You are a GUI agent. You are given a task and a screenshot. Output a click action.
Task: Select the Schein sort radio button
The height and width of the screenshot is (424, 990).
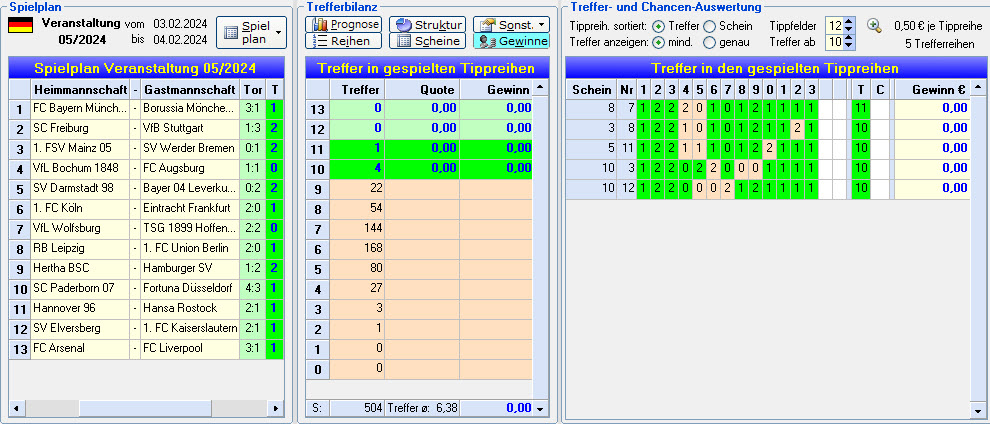pyautogui.click(x=710, y=26)
